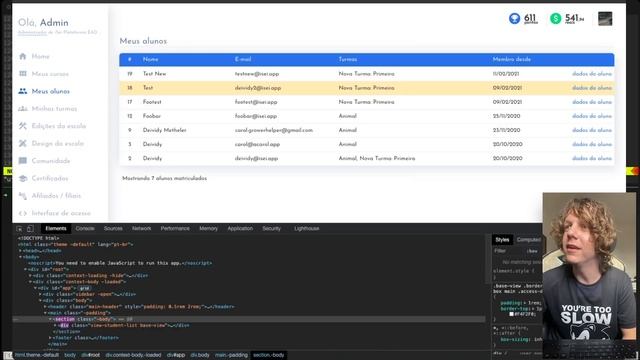The image size is (640, 360).
Task: Click the Design da escola icon
Action: (x=23, y=143)
